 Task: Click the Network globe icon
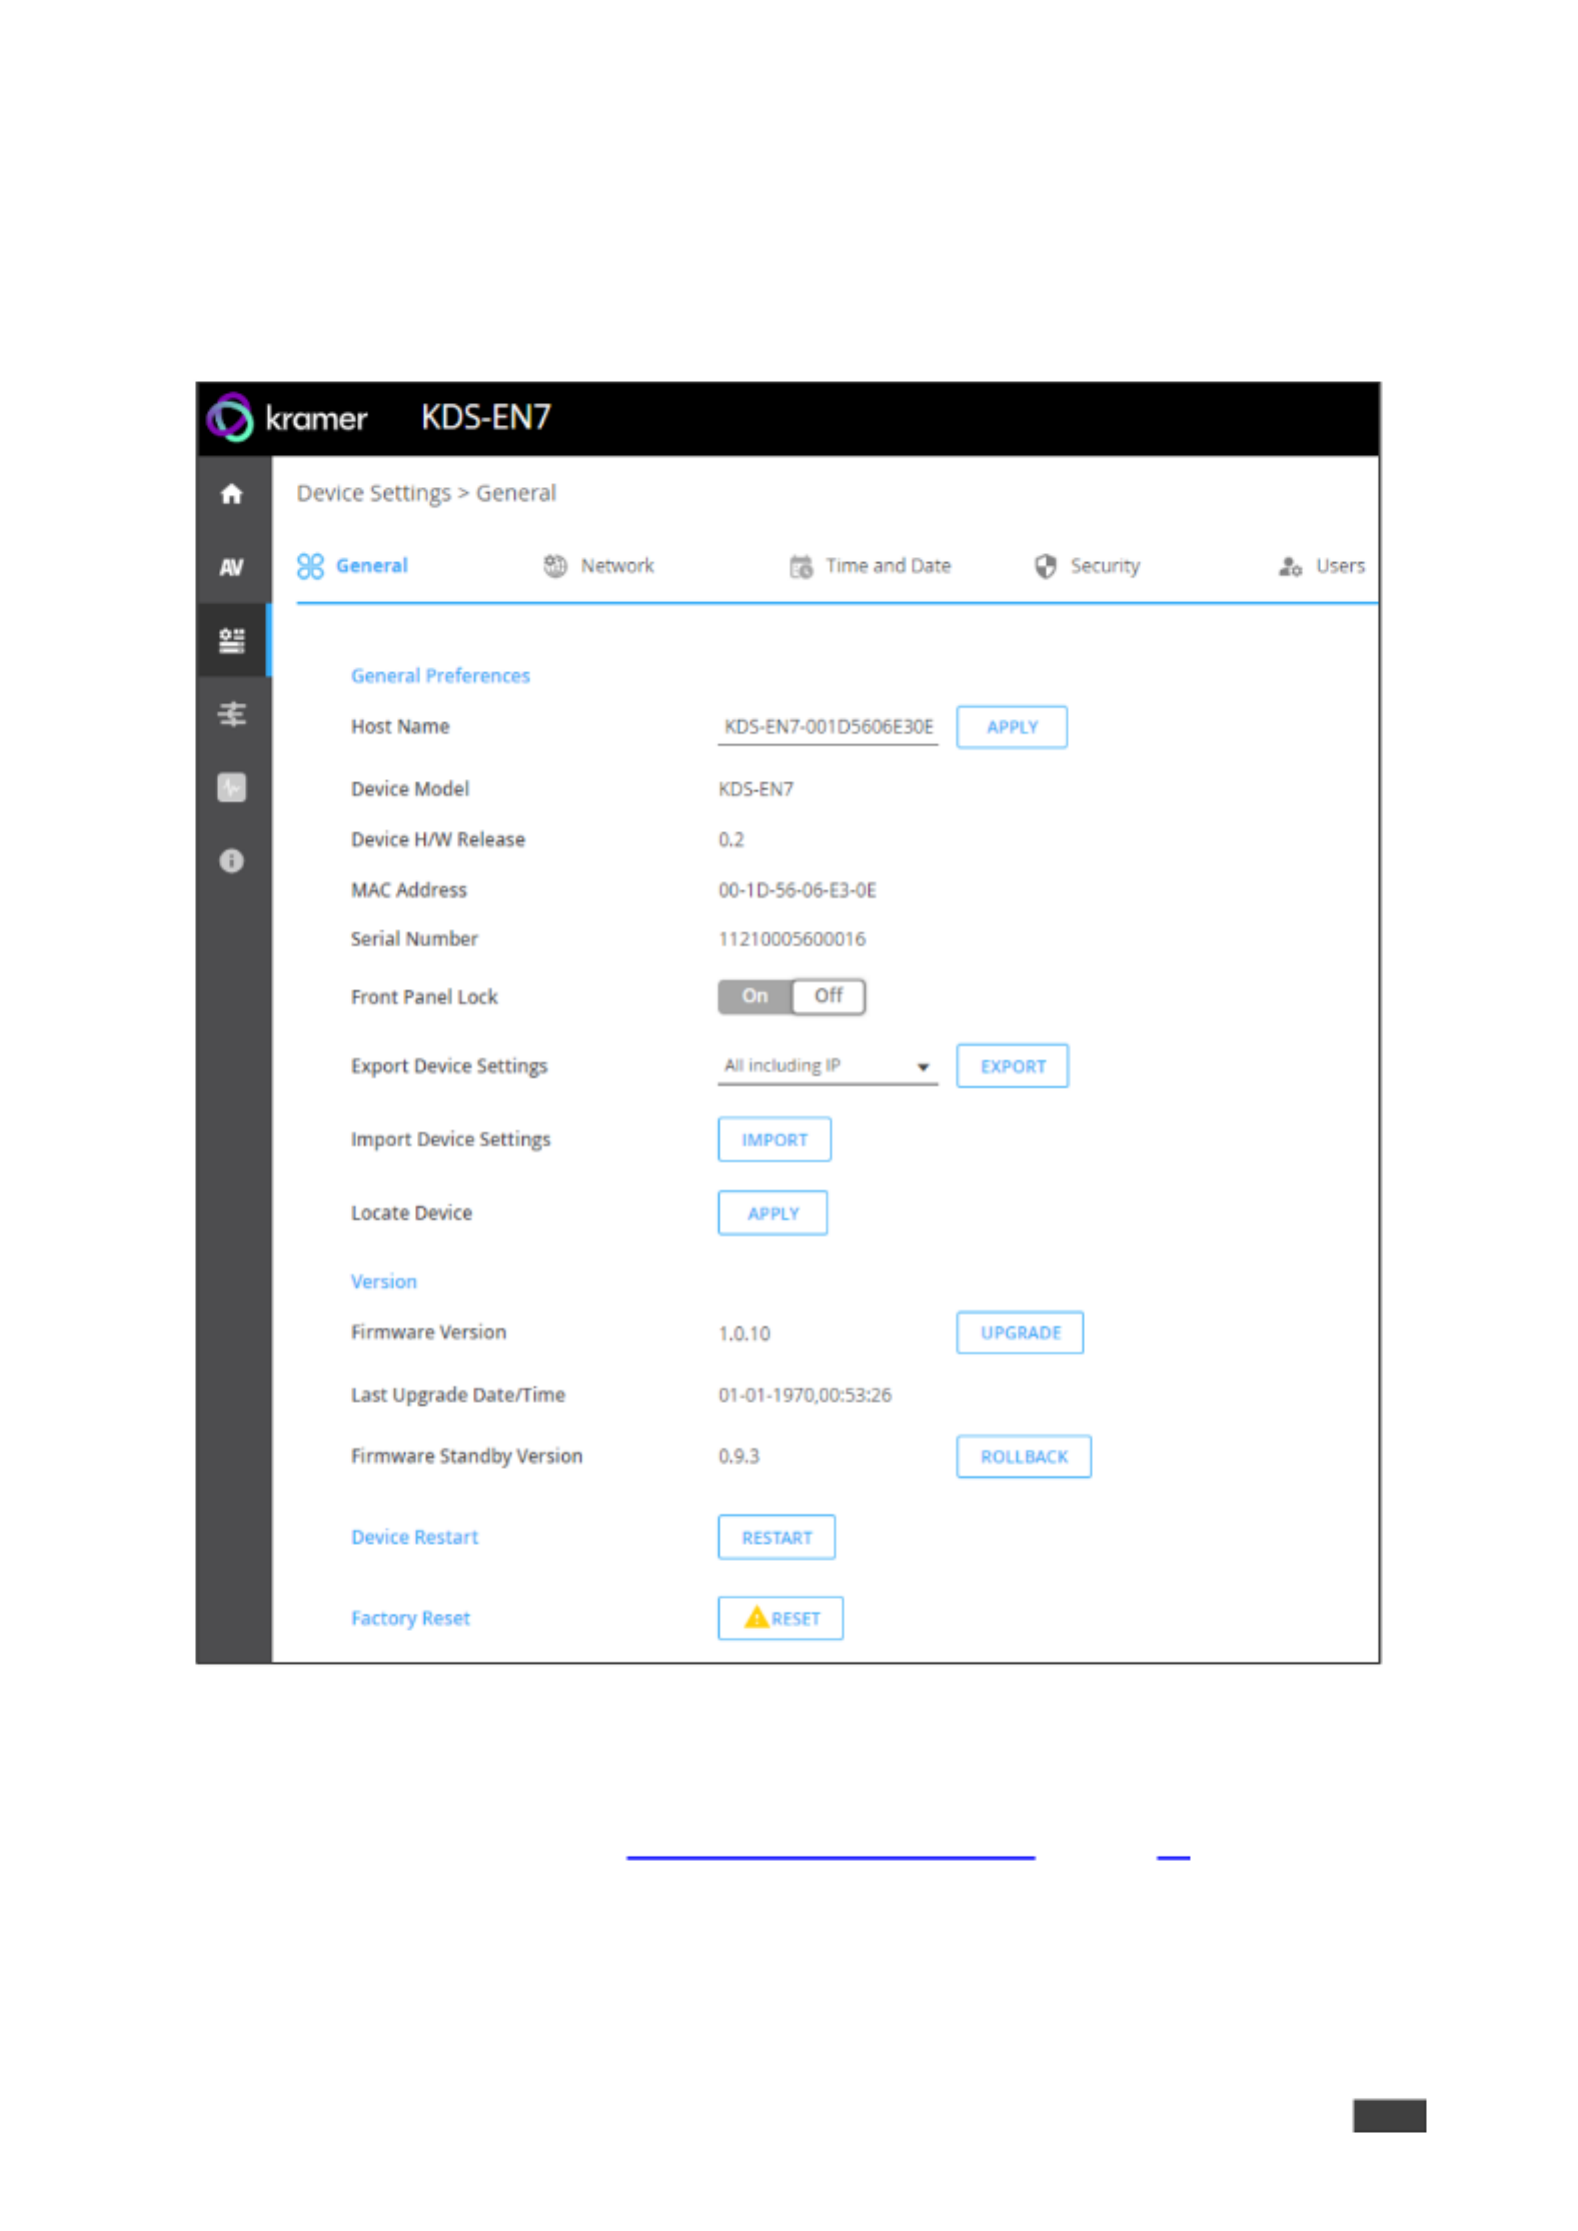tap(556, 567)
